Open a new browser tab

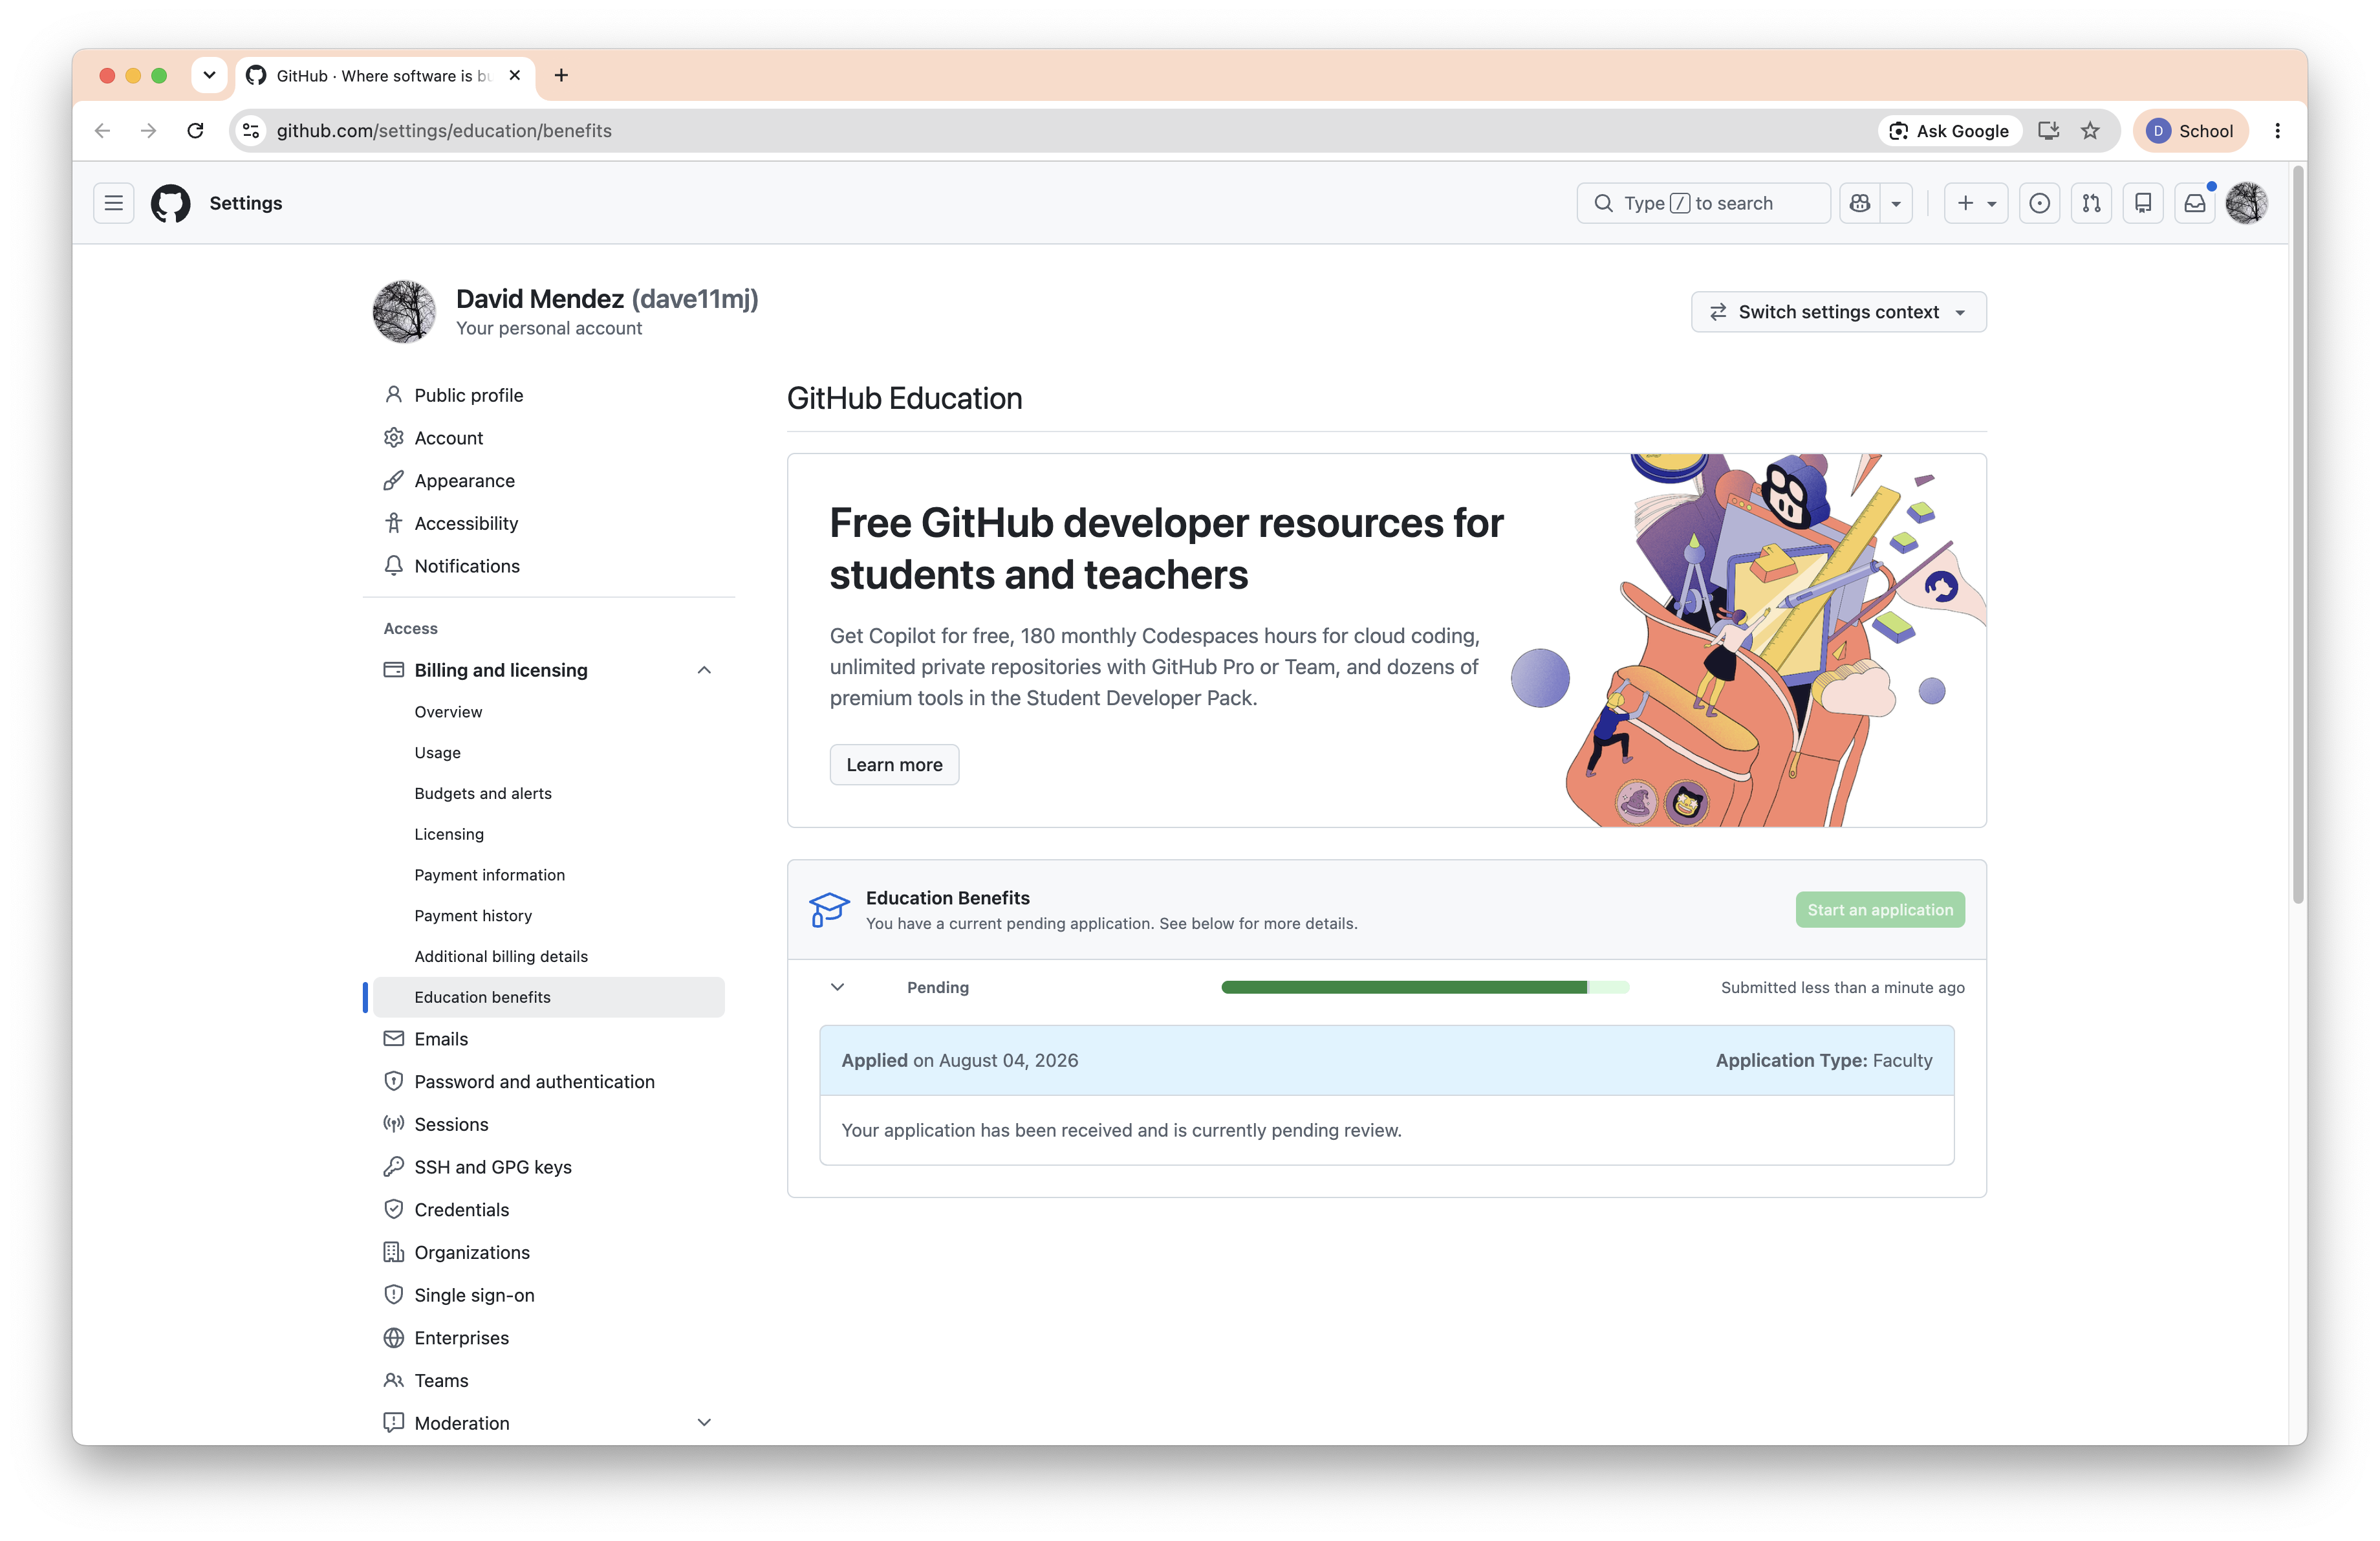coord(561,75)
